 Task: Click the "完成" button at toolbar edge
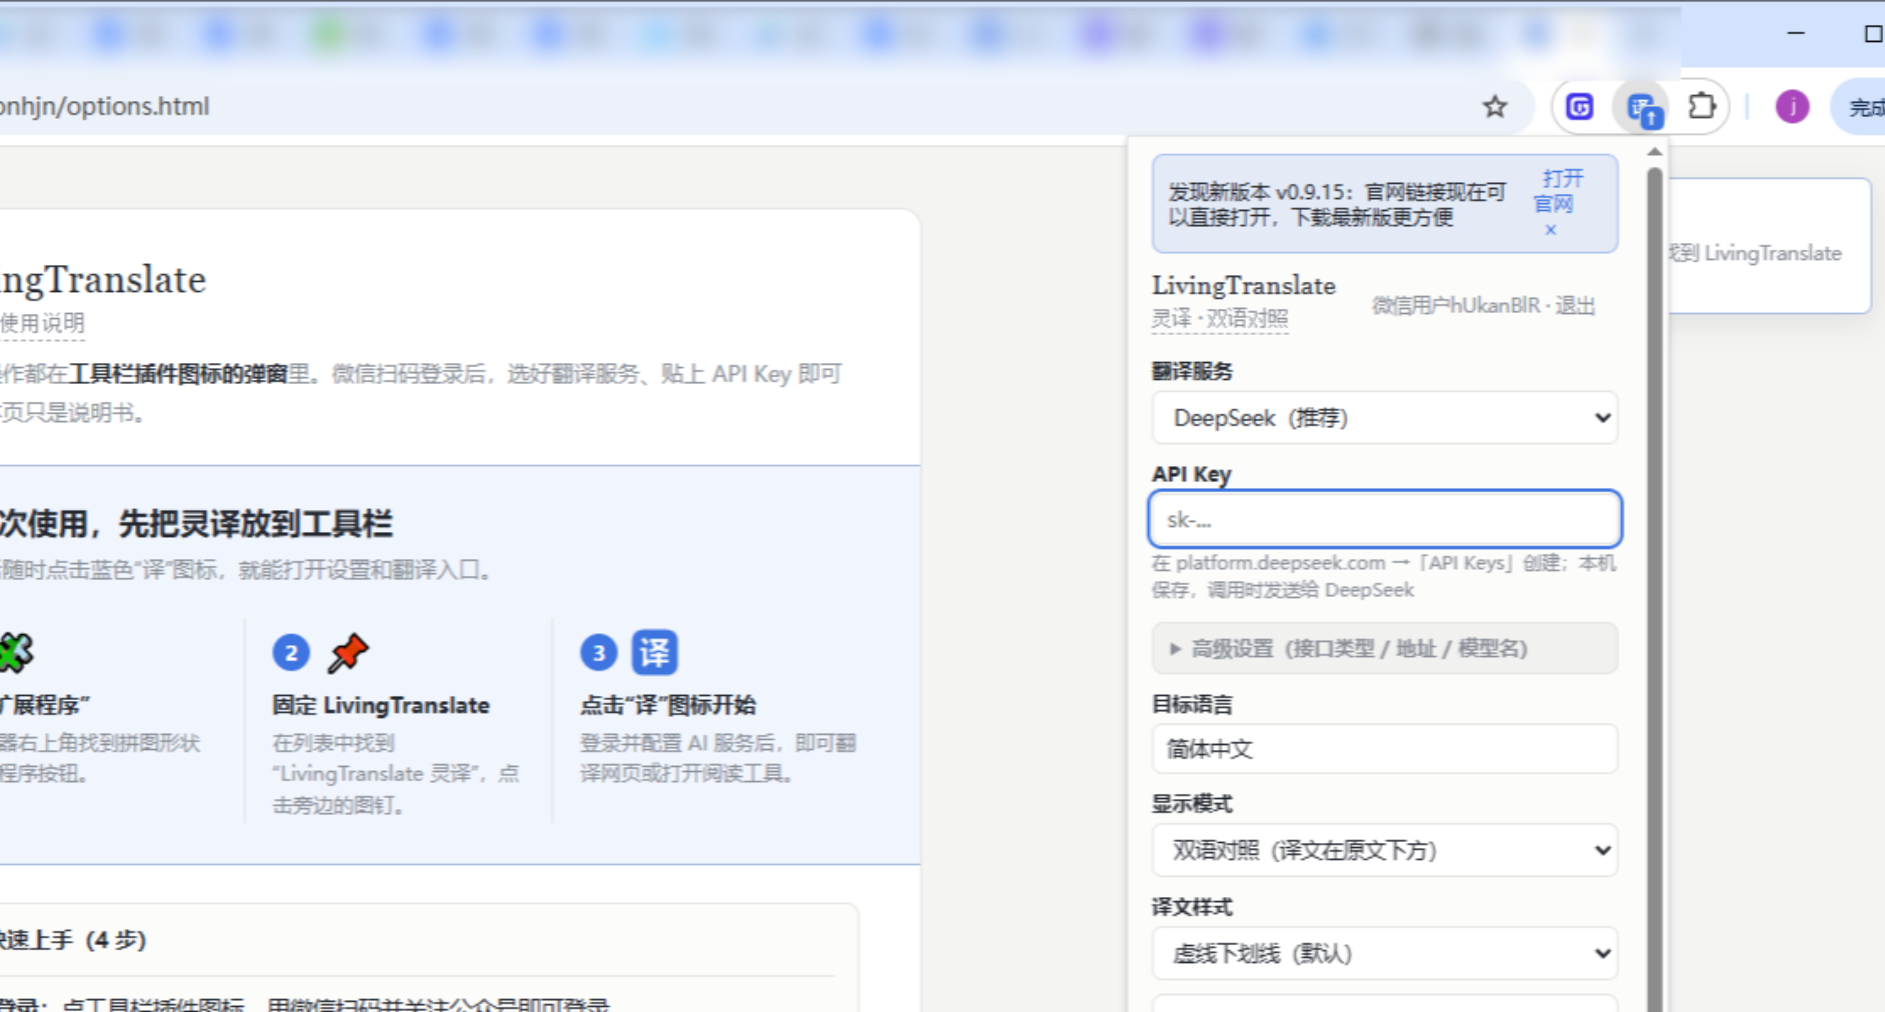pos(1861,107)
